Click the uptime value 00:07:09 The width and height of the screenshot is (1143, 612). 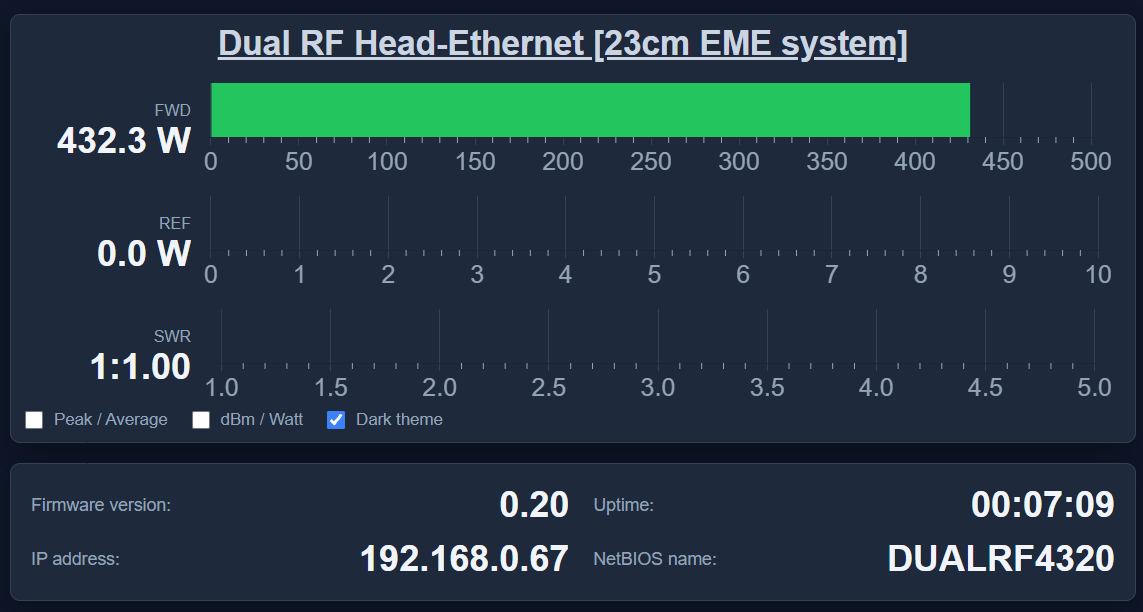1043,504
